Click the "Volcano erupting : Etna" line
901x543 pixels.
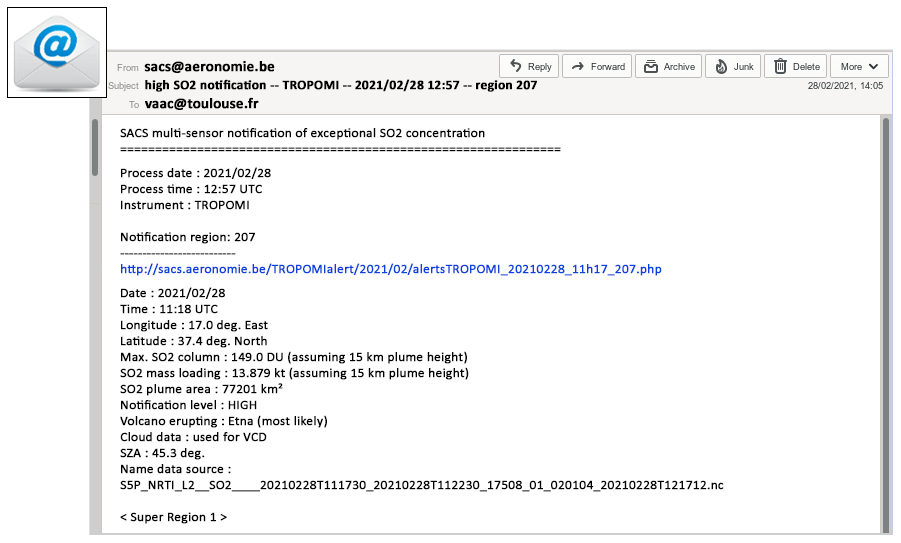pos(223,421)
